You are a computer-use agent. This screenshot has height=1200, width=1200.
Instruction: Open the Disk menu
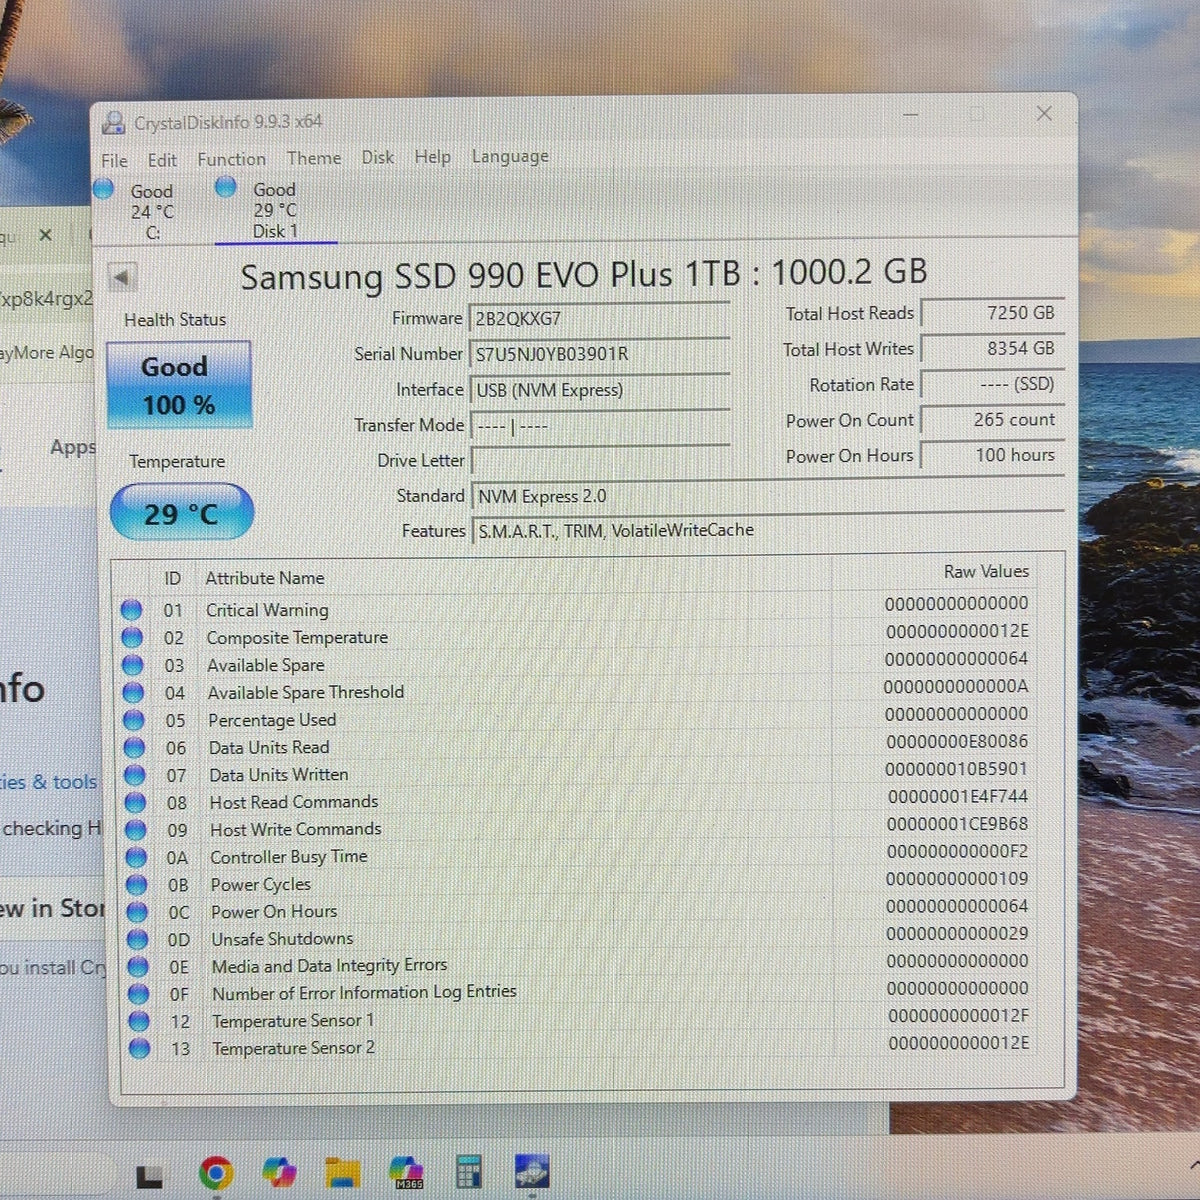point(378,157)
